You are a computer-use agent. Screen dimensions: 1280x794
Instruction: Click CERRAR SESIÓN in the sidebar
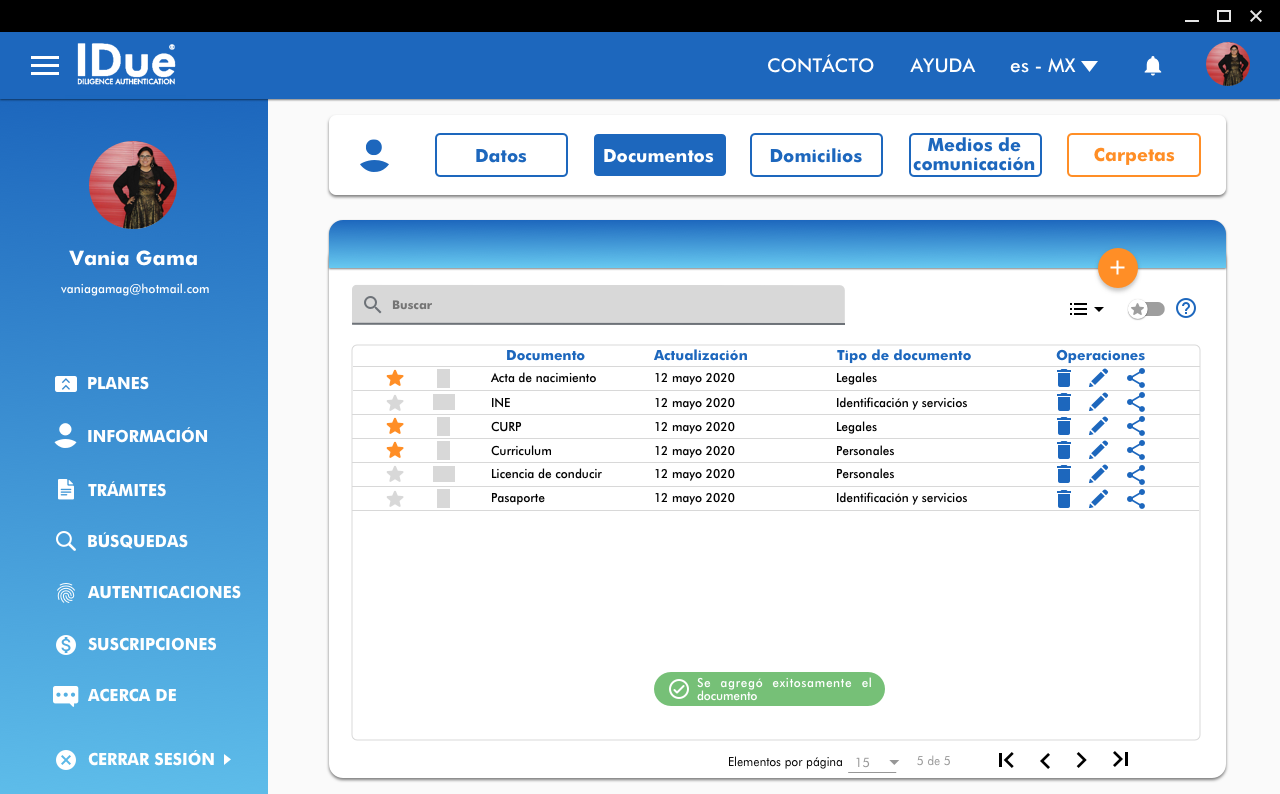tap(150, 759)
